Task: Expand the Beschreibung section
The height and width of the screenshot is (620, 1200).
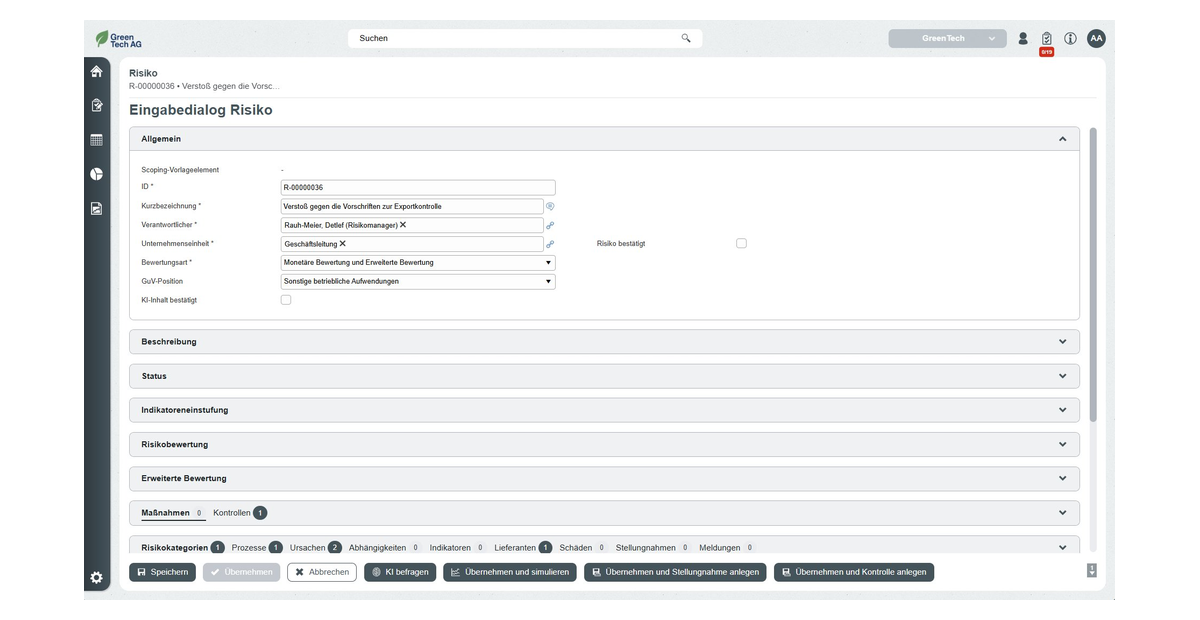Action: pos(604,342)
